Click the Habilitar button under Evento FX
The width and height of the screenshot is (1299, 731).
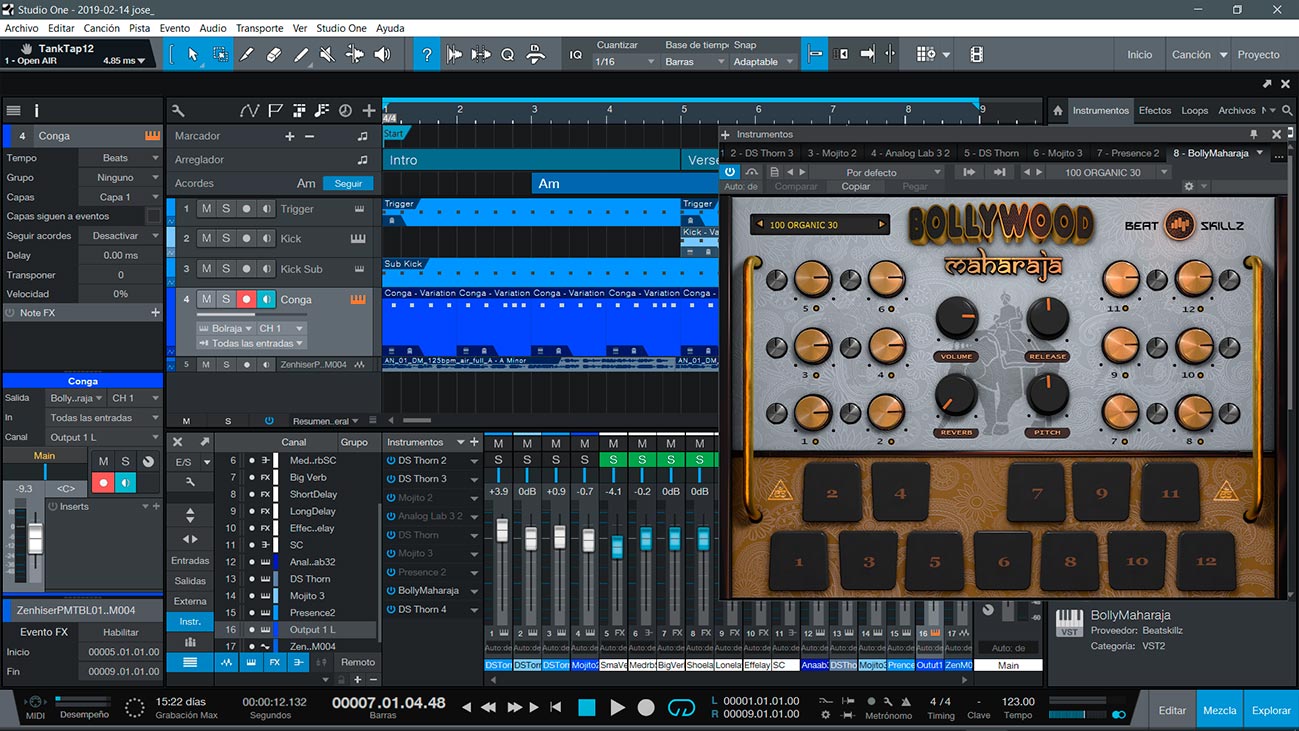121,632
